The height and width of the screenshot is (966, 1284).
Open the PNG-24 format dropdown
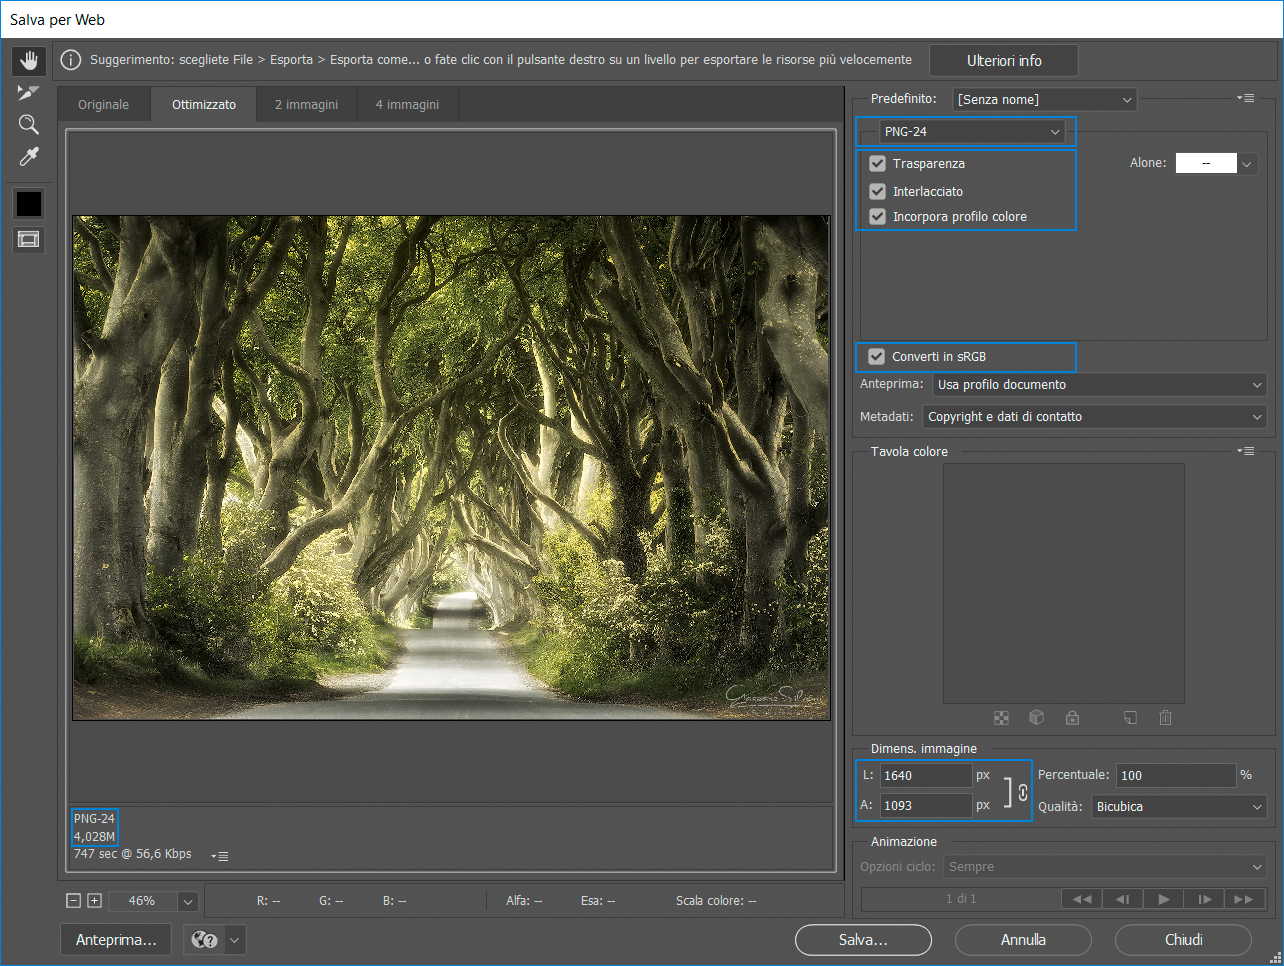(x=971, y=132)
